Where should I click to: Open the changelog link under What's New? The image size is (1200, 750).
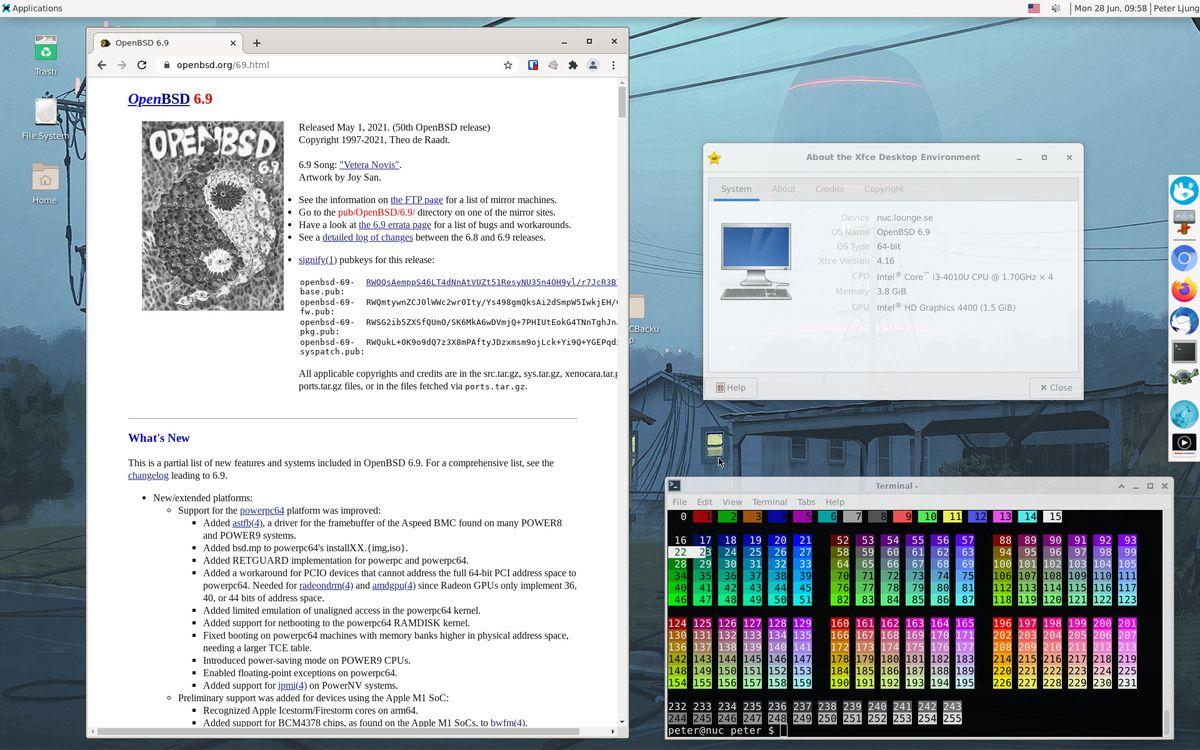point(148,475)
